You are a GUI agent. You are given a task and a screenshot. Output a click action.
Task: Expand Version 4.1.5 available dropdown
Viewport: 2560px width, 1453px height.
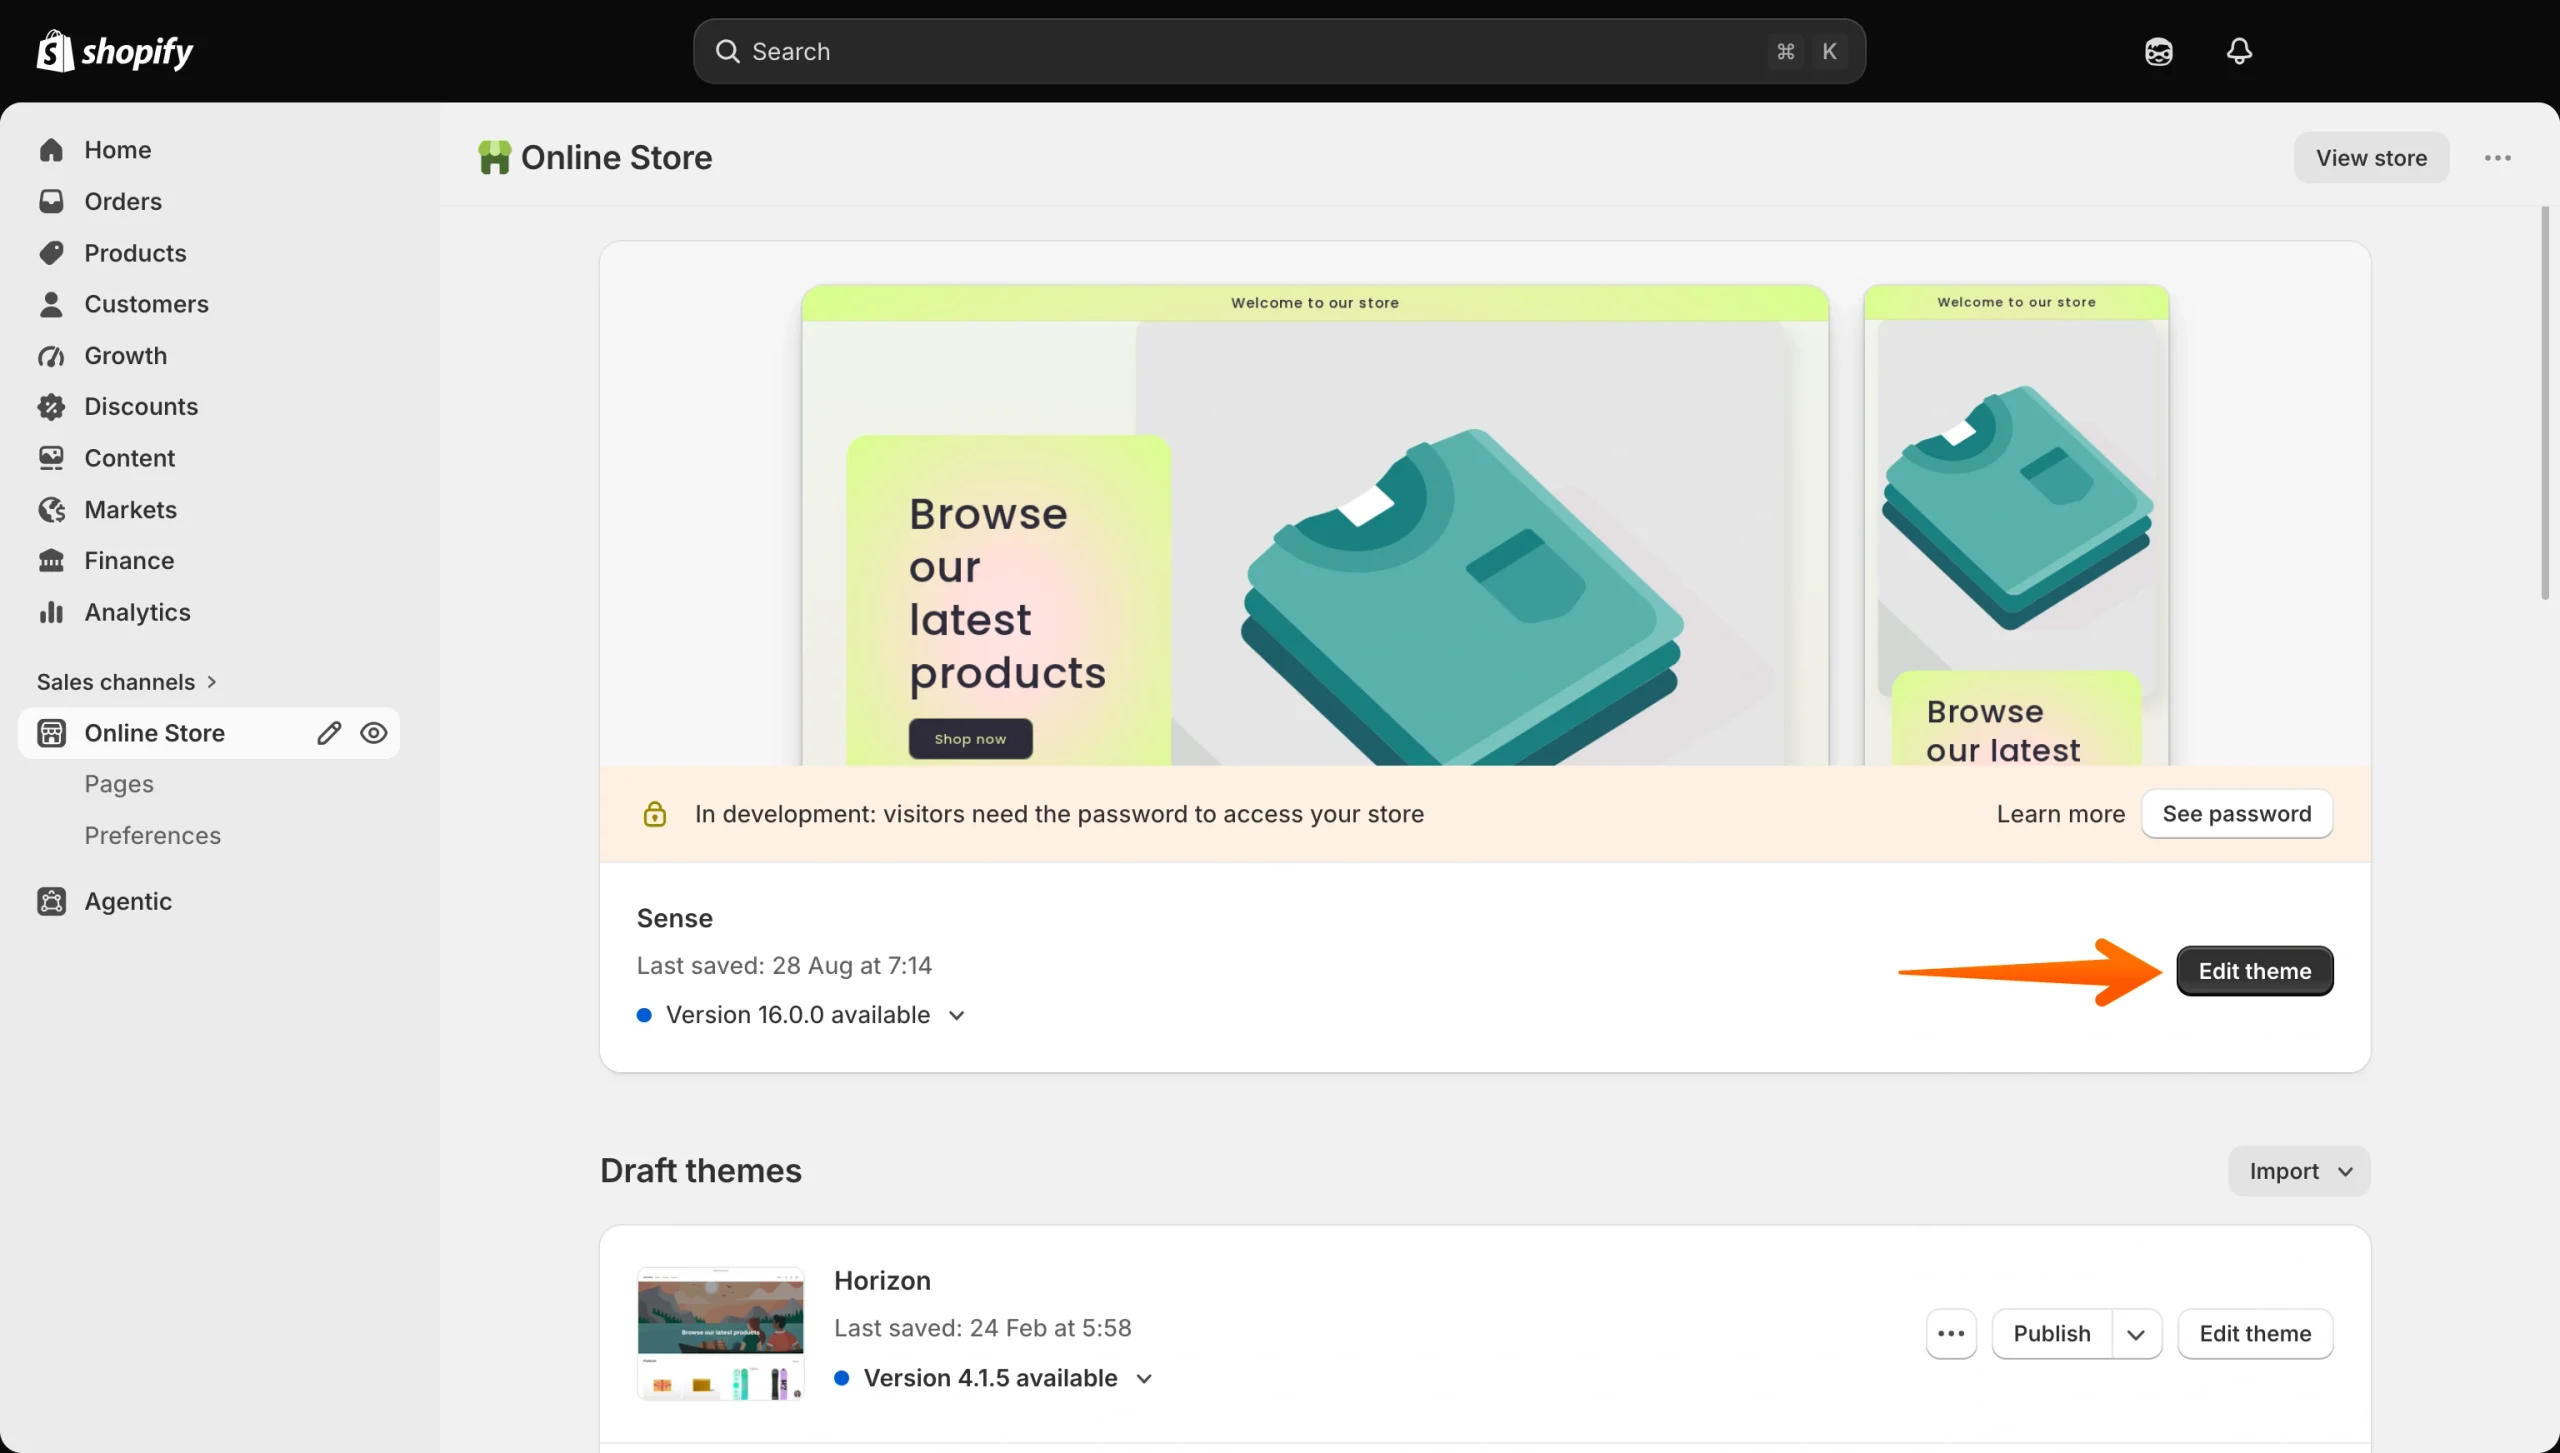1144,1378
